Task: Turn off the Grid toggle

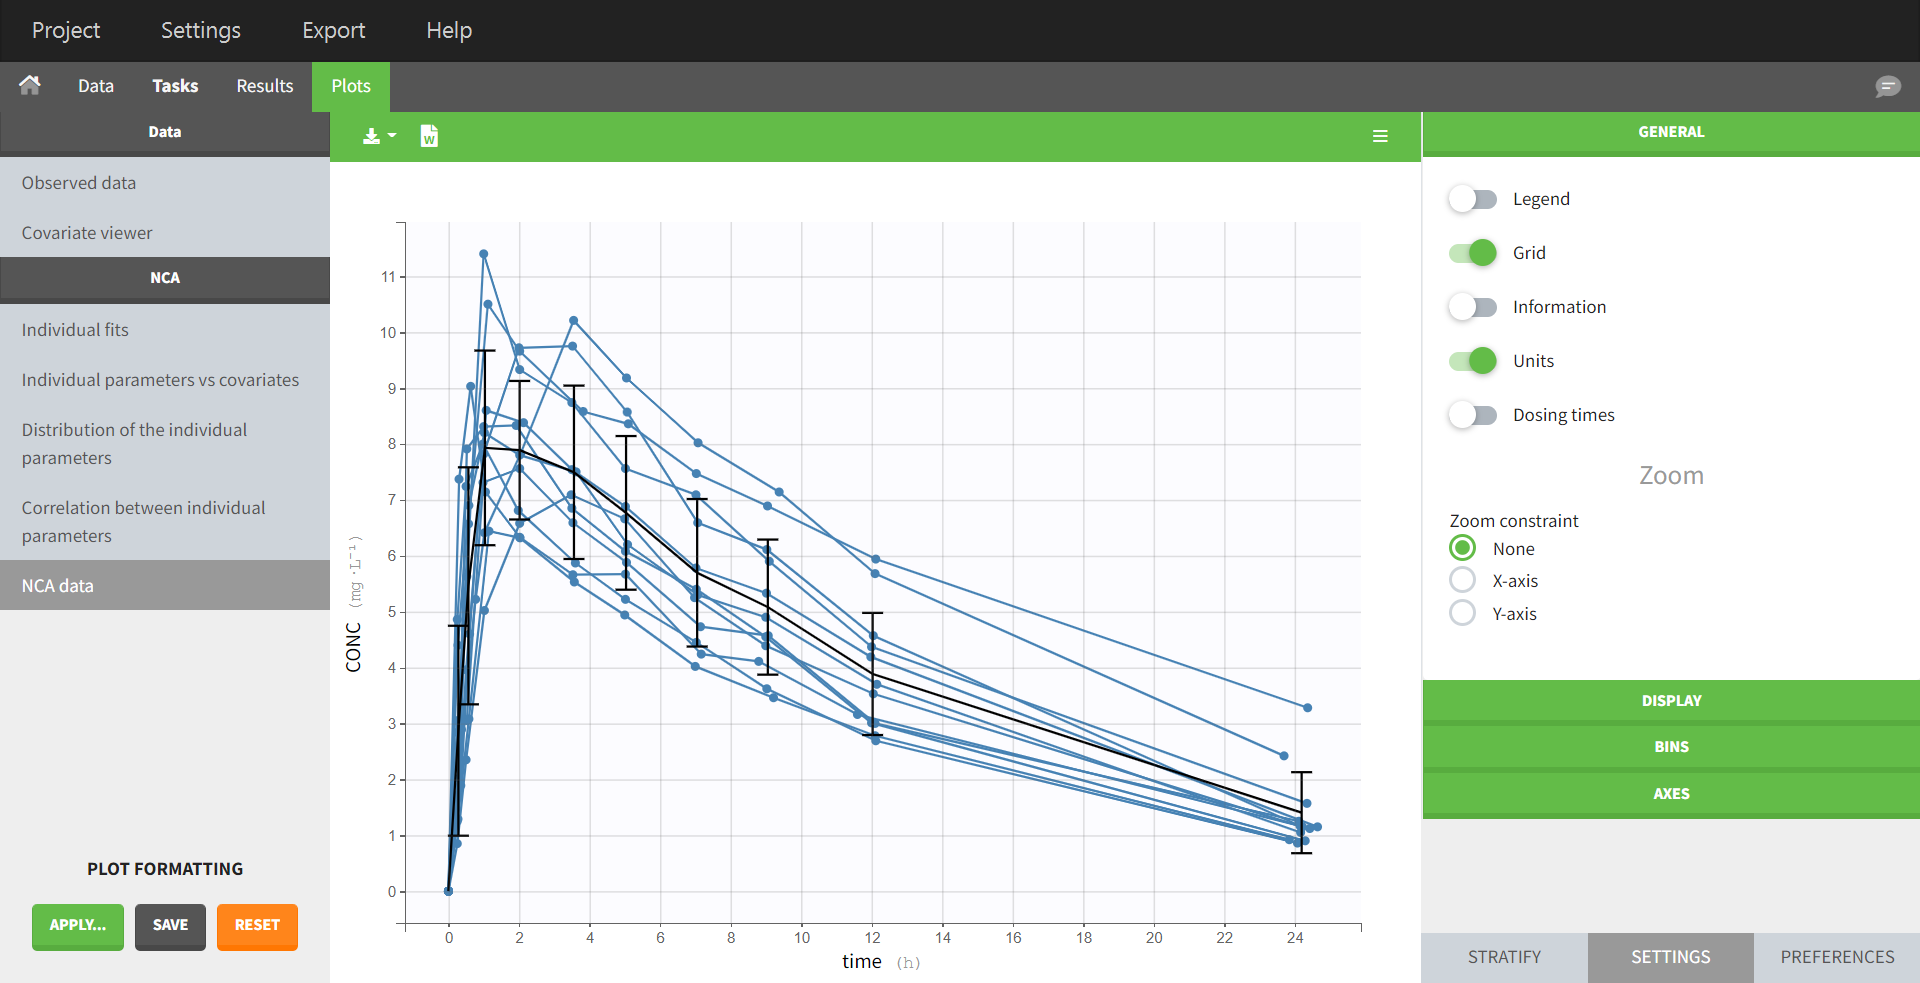Action: pyautogui.click(x=1472, y=253)
